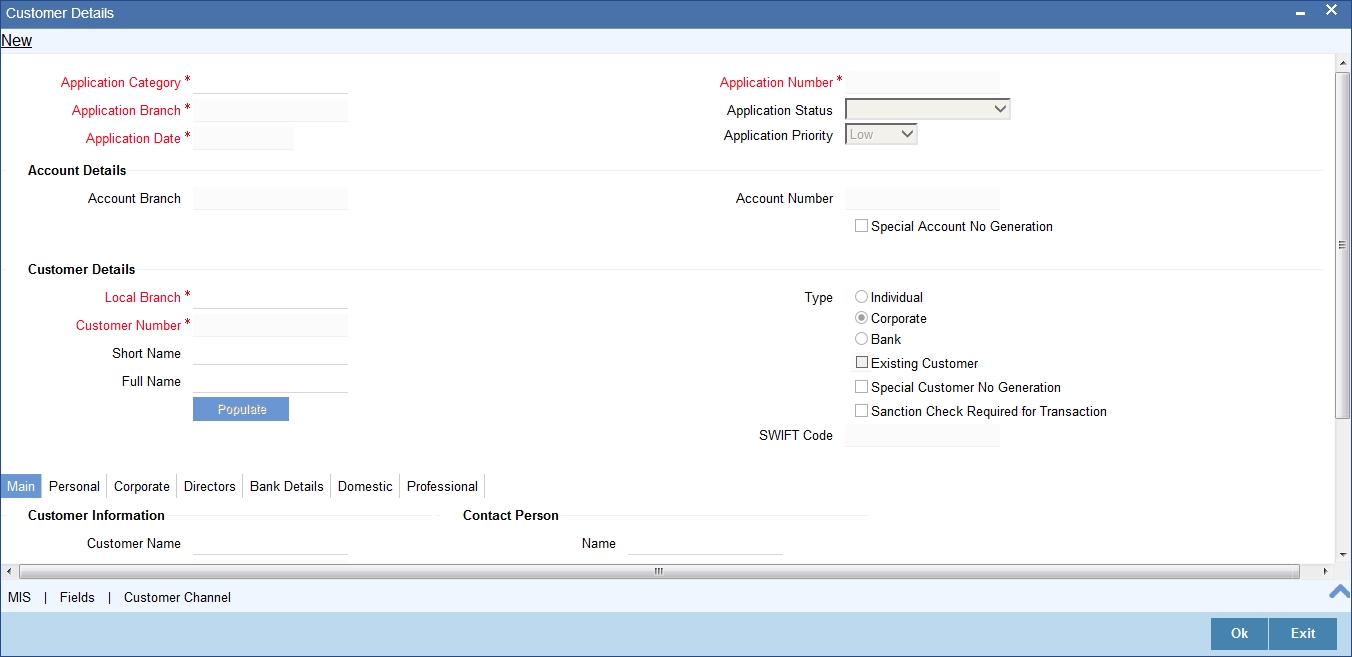Focus the Application Branch field

tap(270, 110)
